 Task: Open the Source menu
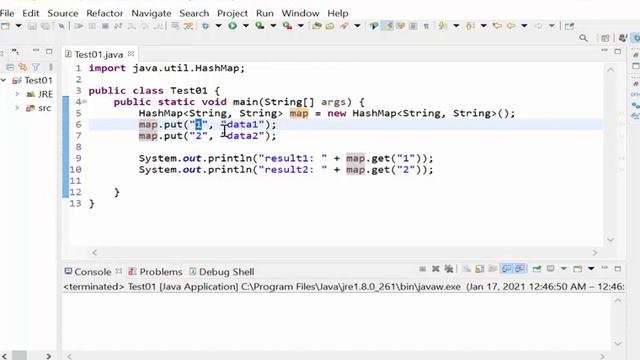click(x=62, y=13)
